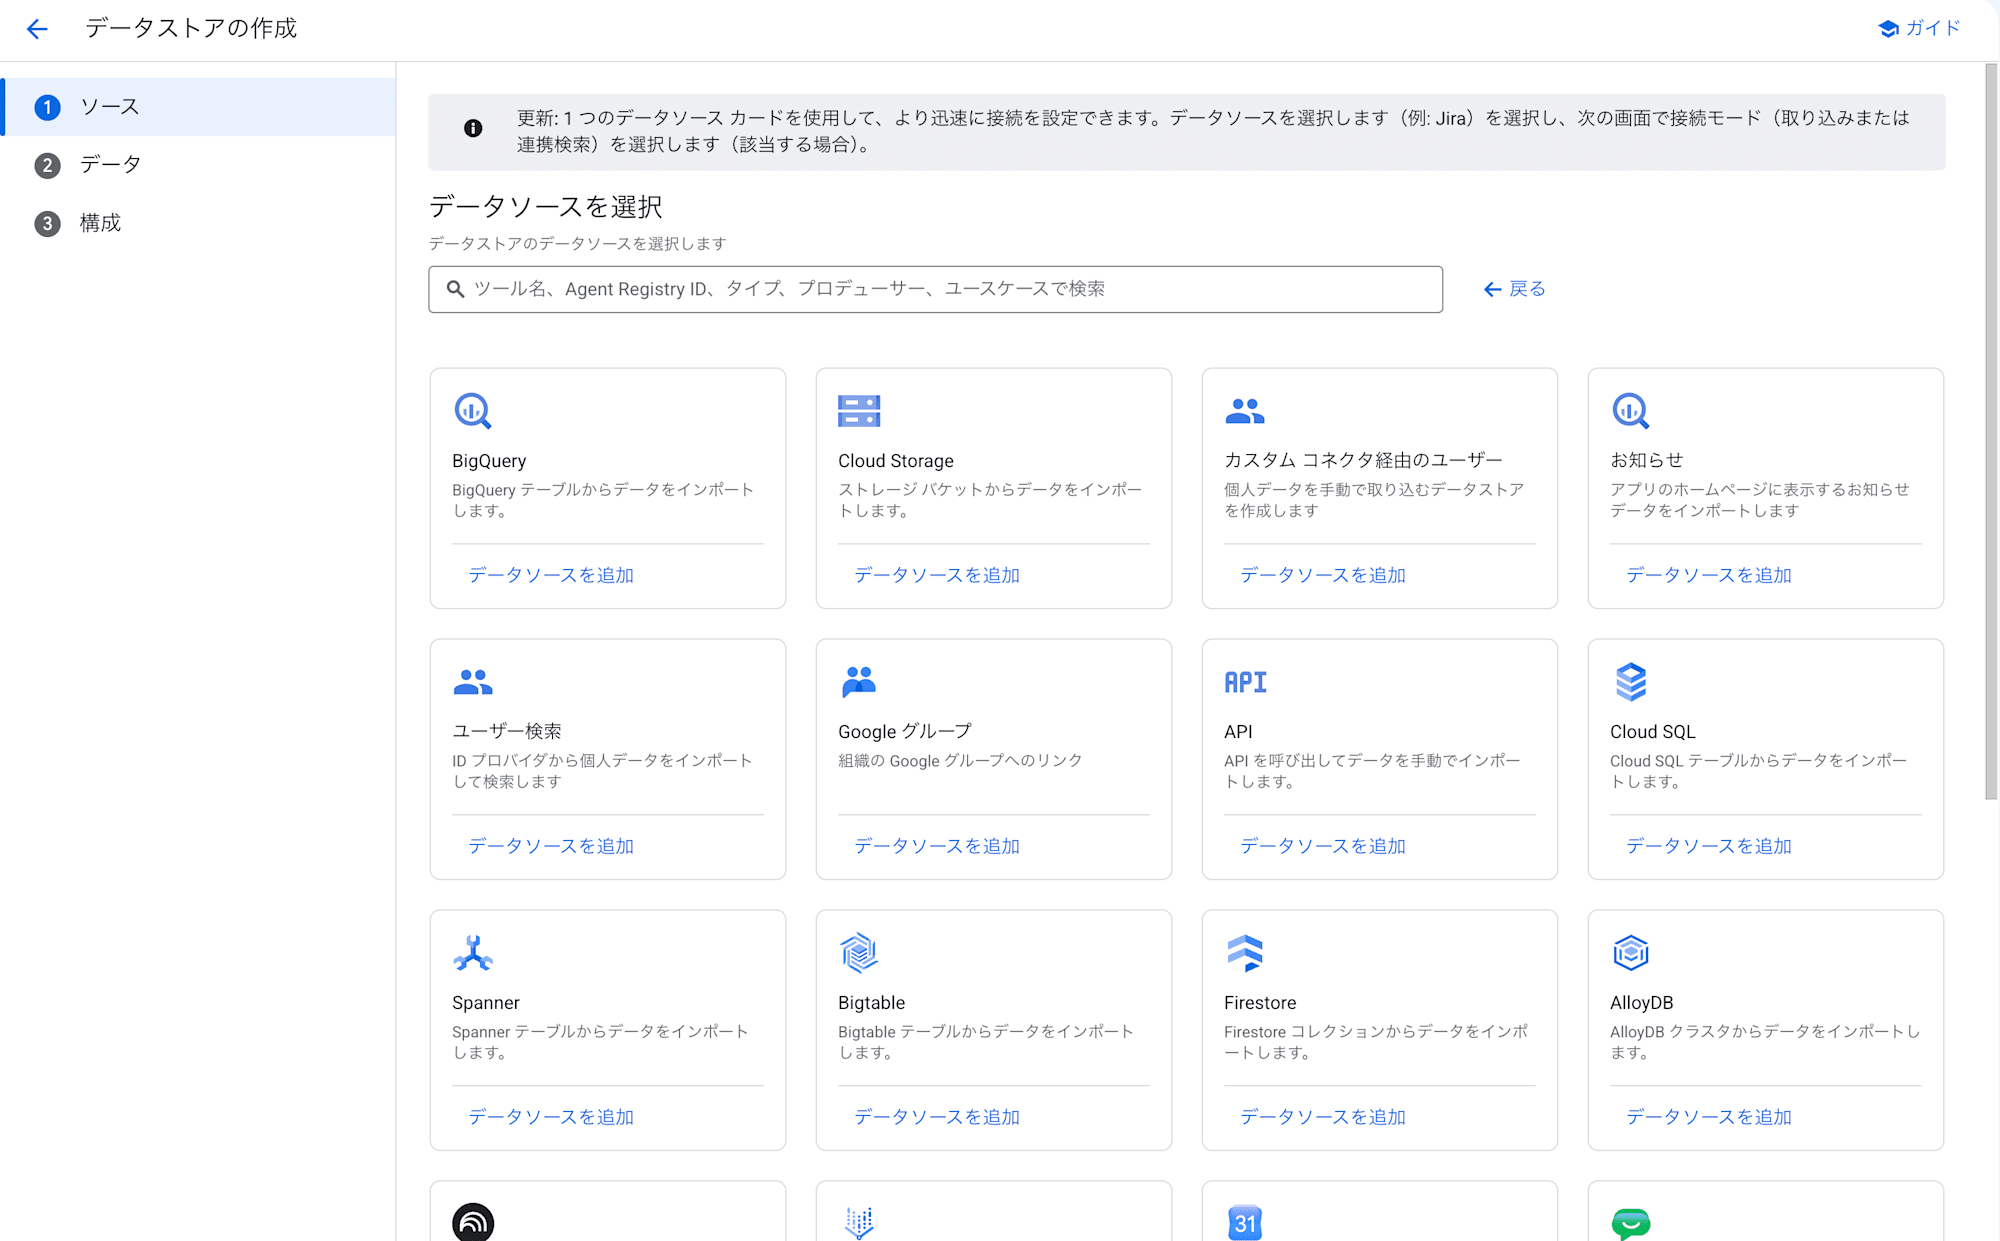Image resolution: width=2000 pixels, height=1241 pixels.
Task: Click the Cloud SQL card icon
Action: pyautogui.click(x=1631, y=682)
